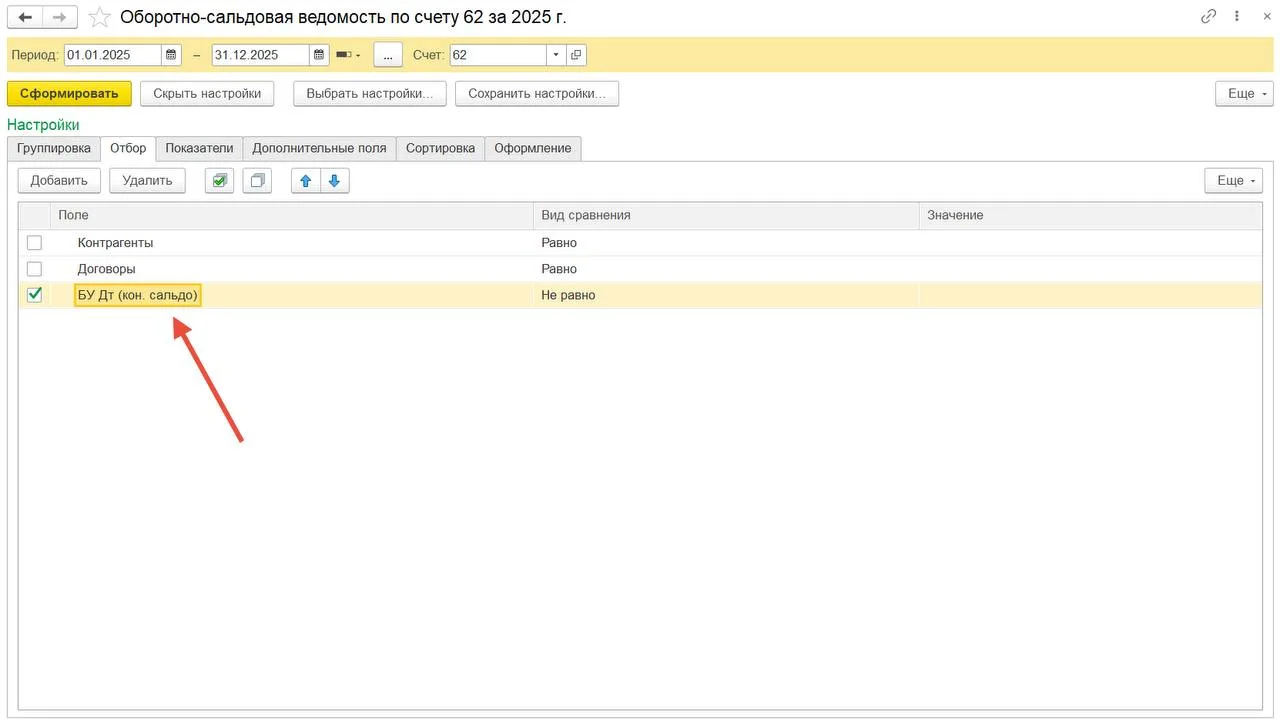1280x725 pixels.
Task: Click the Поле column header
Action: [292, 215]
